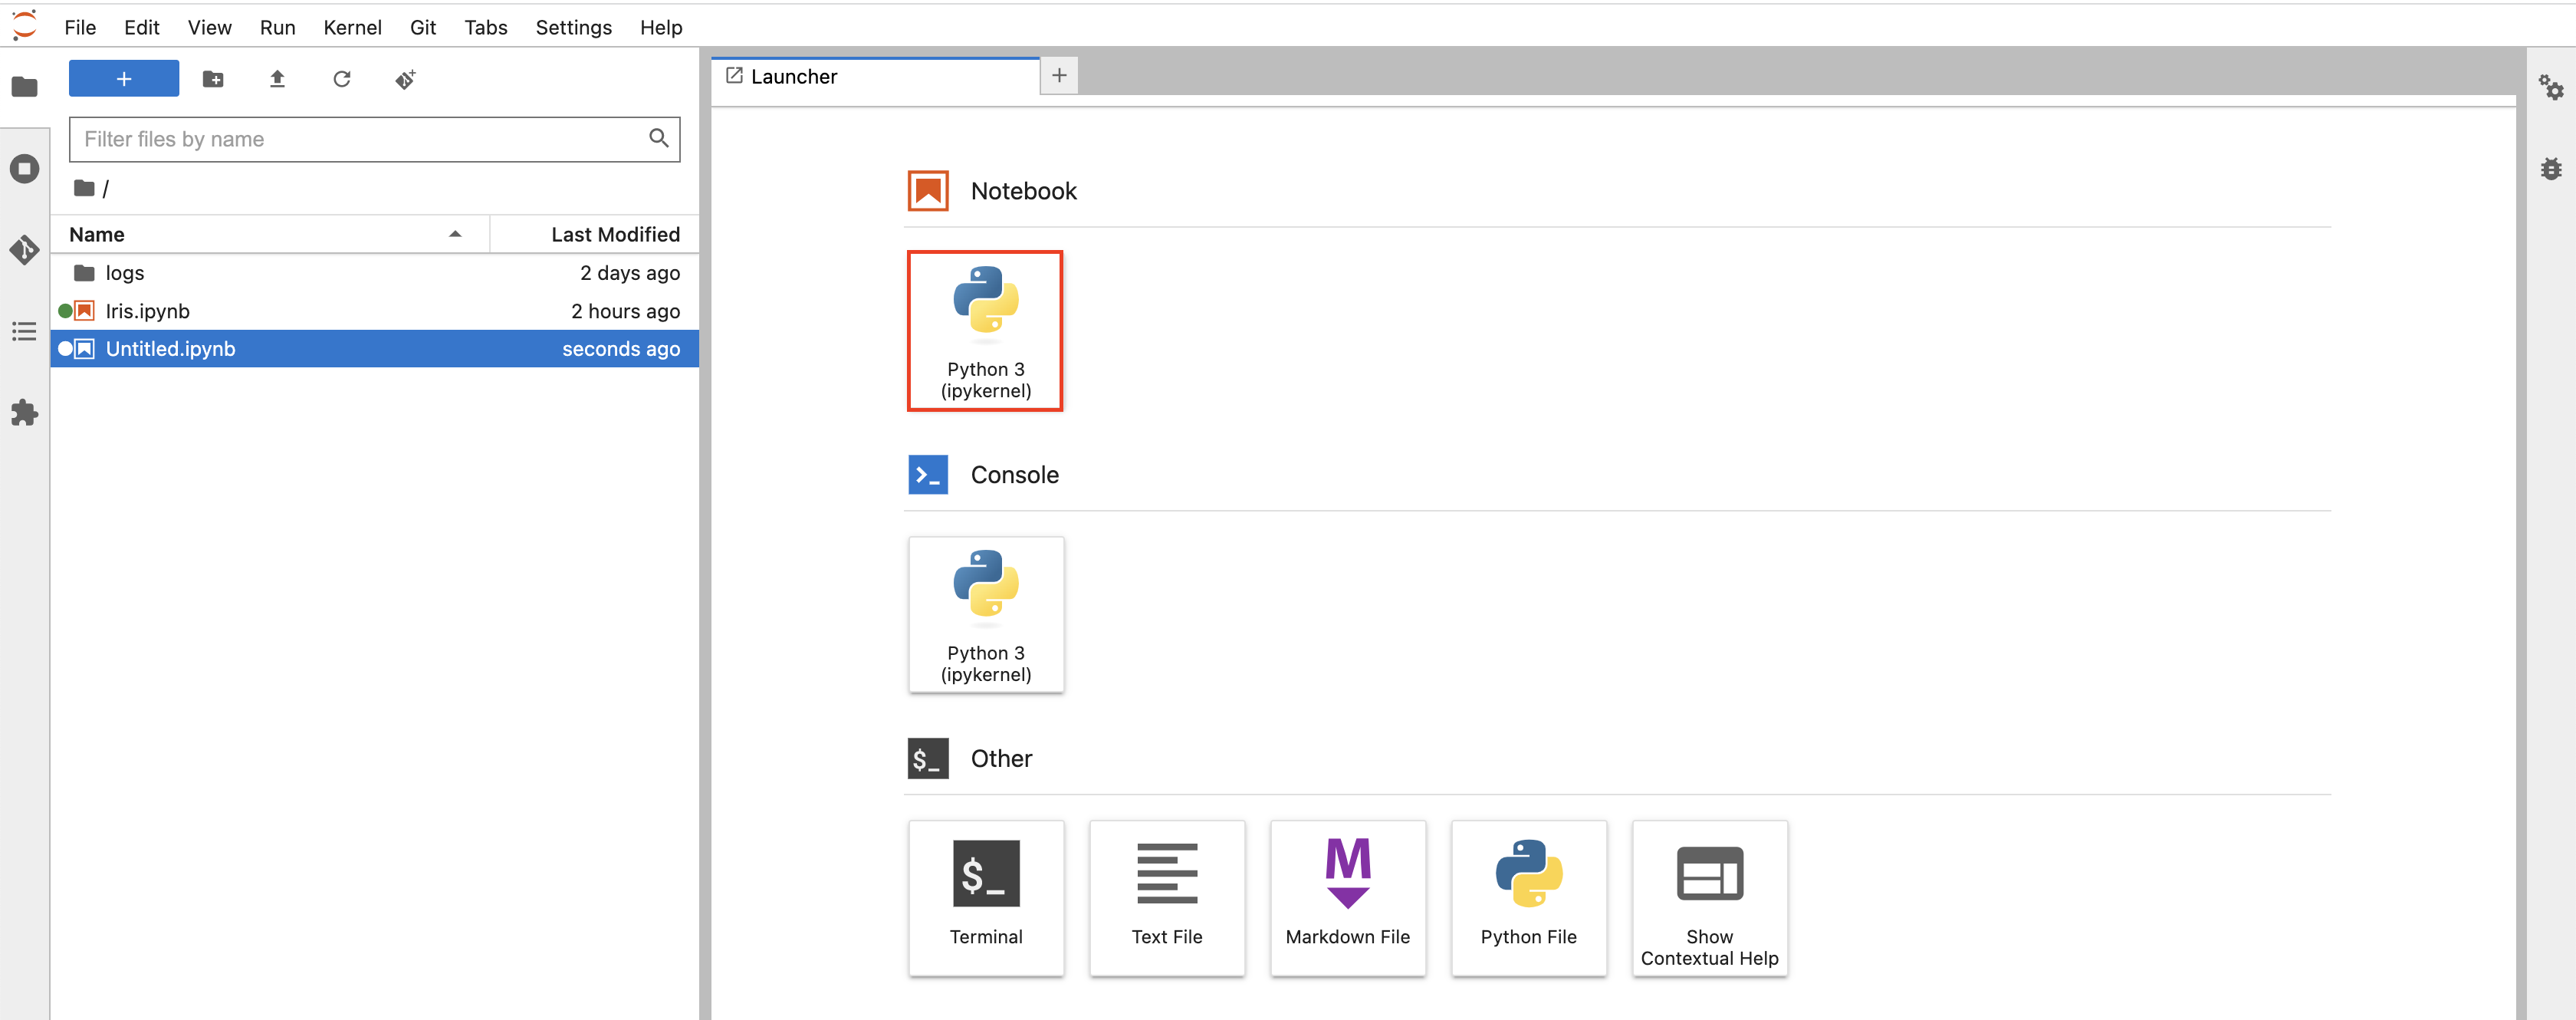Create a new Markdown File
Image resolution: width=2576 pixels, height=1020 pixels.
pyautogui.click(x=1347, y=897)
